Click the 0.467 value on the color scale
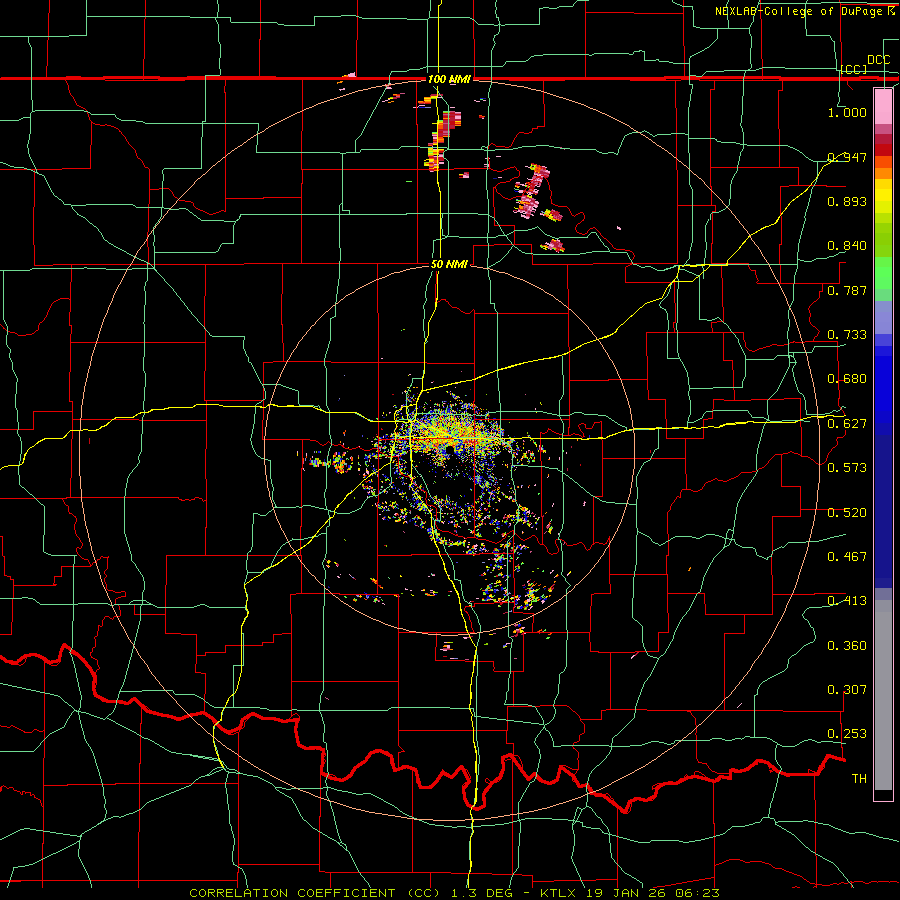The image size is (900, 900). tap(847, 557)
